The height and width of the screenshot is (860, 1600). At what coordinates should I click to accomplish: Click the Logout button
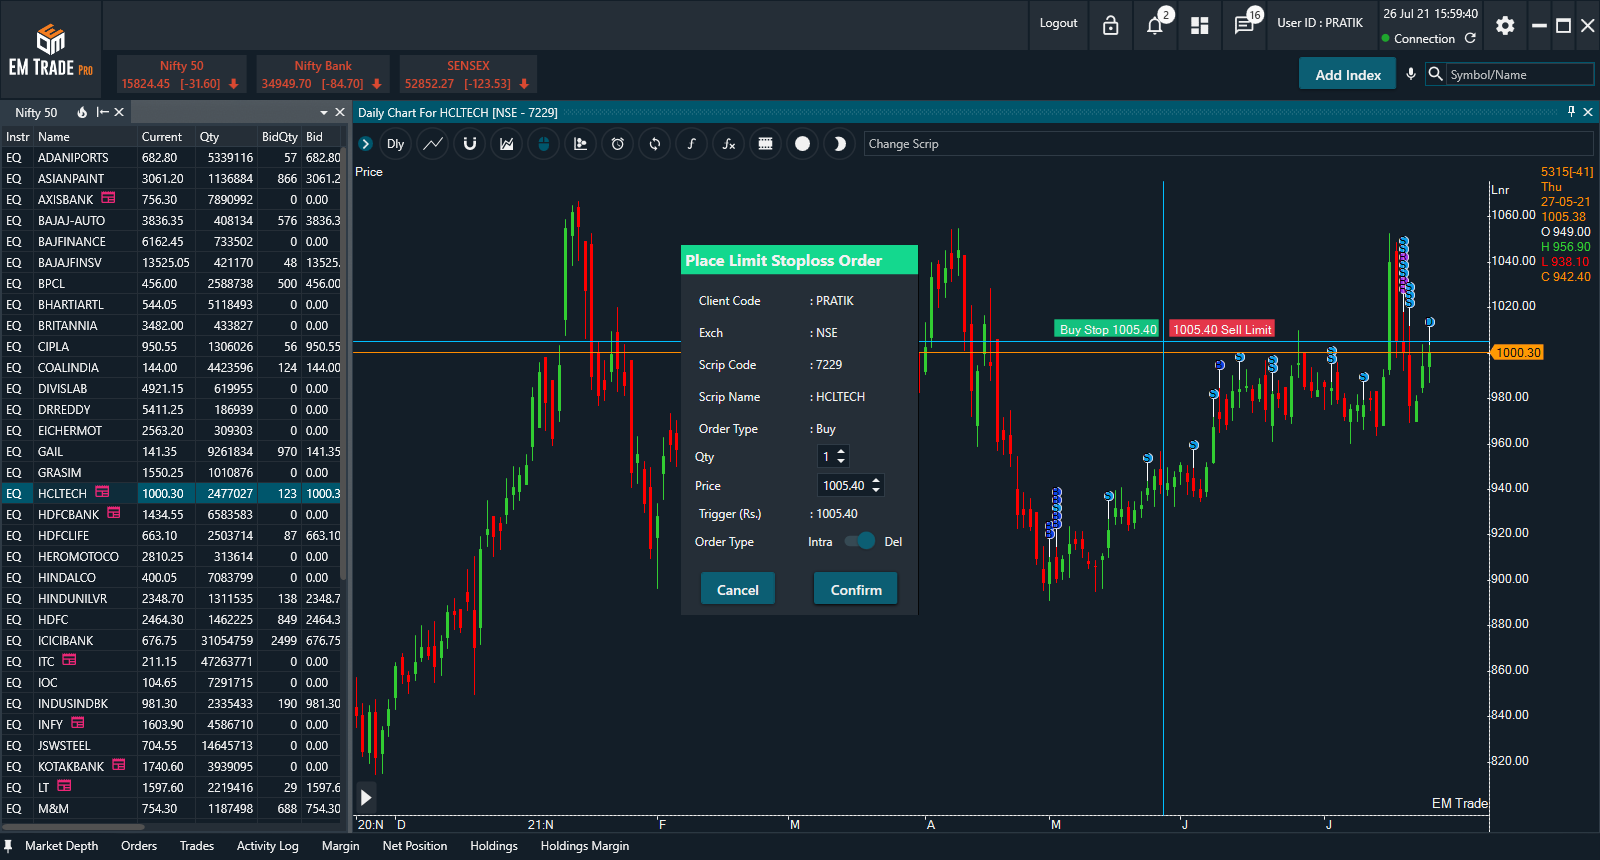tap(1058, 23)
